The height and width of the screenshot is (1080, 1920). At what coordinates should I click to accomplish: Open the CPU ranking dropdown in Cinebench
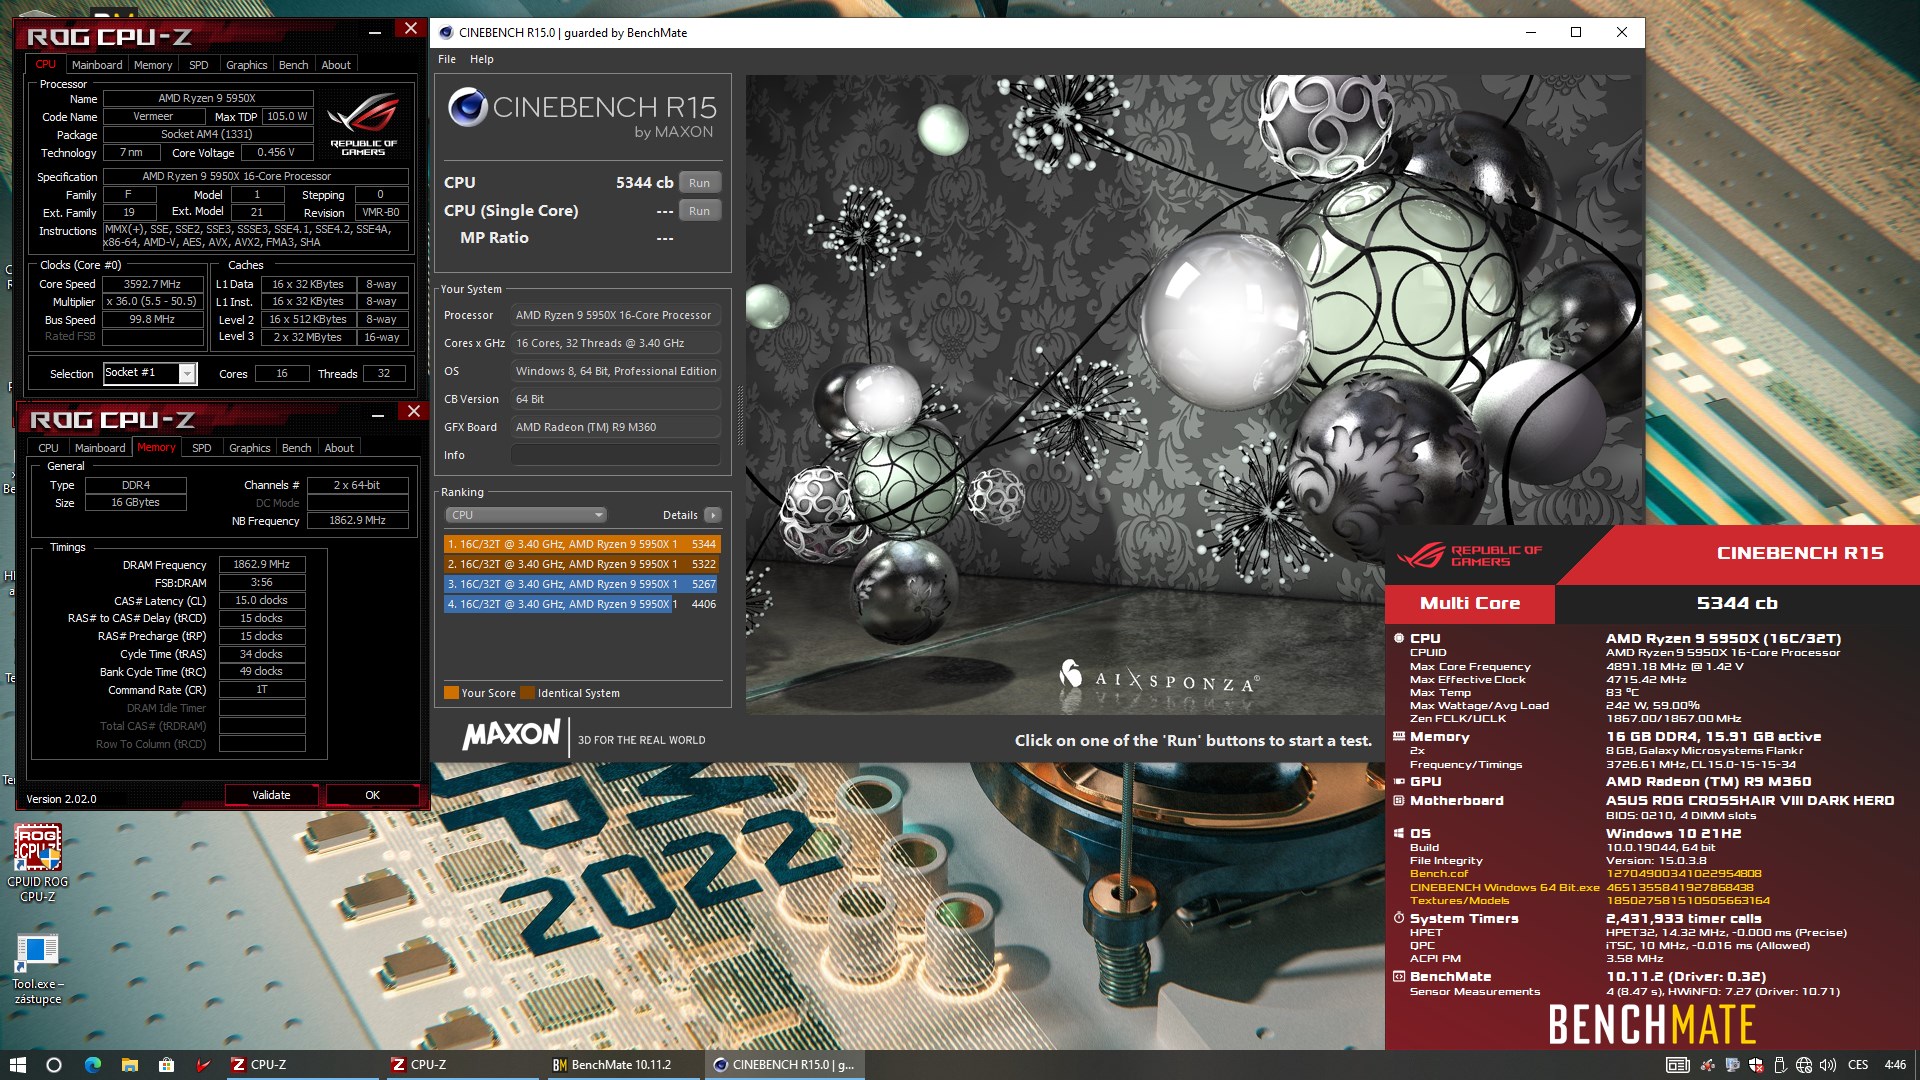point(526,515)
